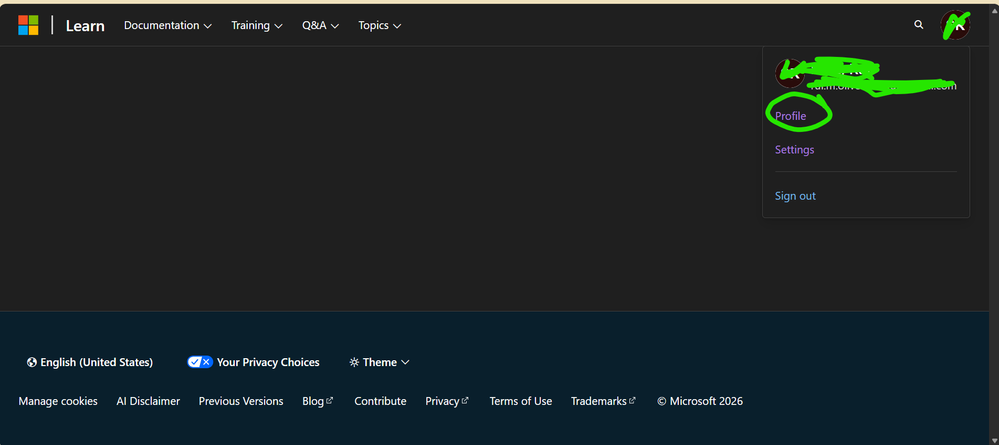
Task: Toggle the Privacy Choices check icon
Action: [200, 362]
